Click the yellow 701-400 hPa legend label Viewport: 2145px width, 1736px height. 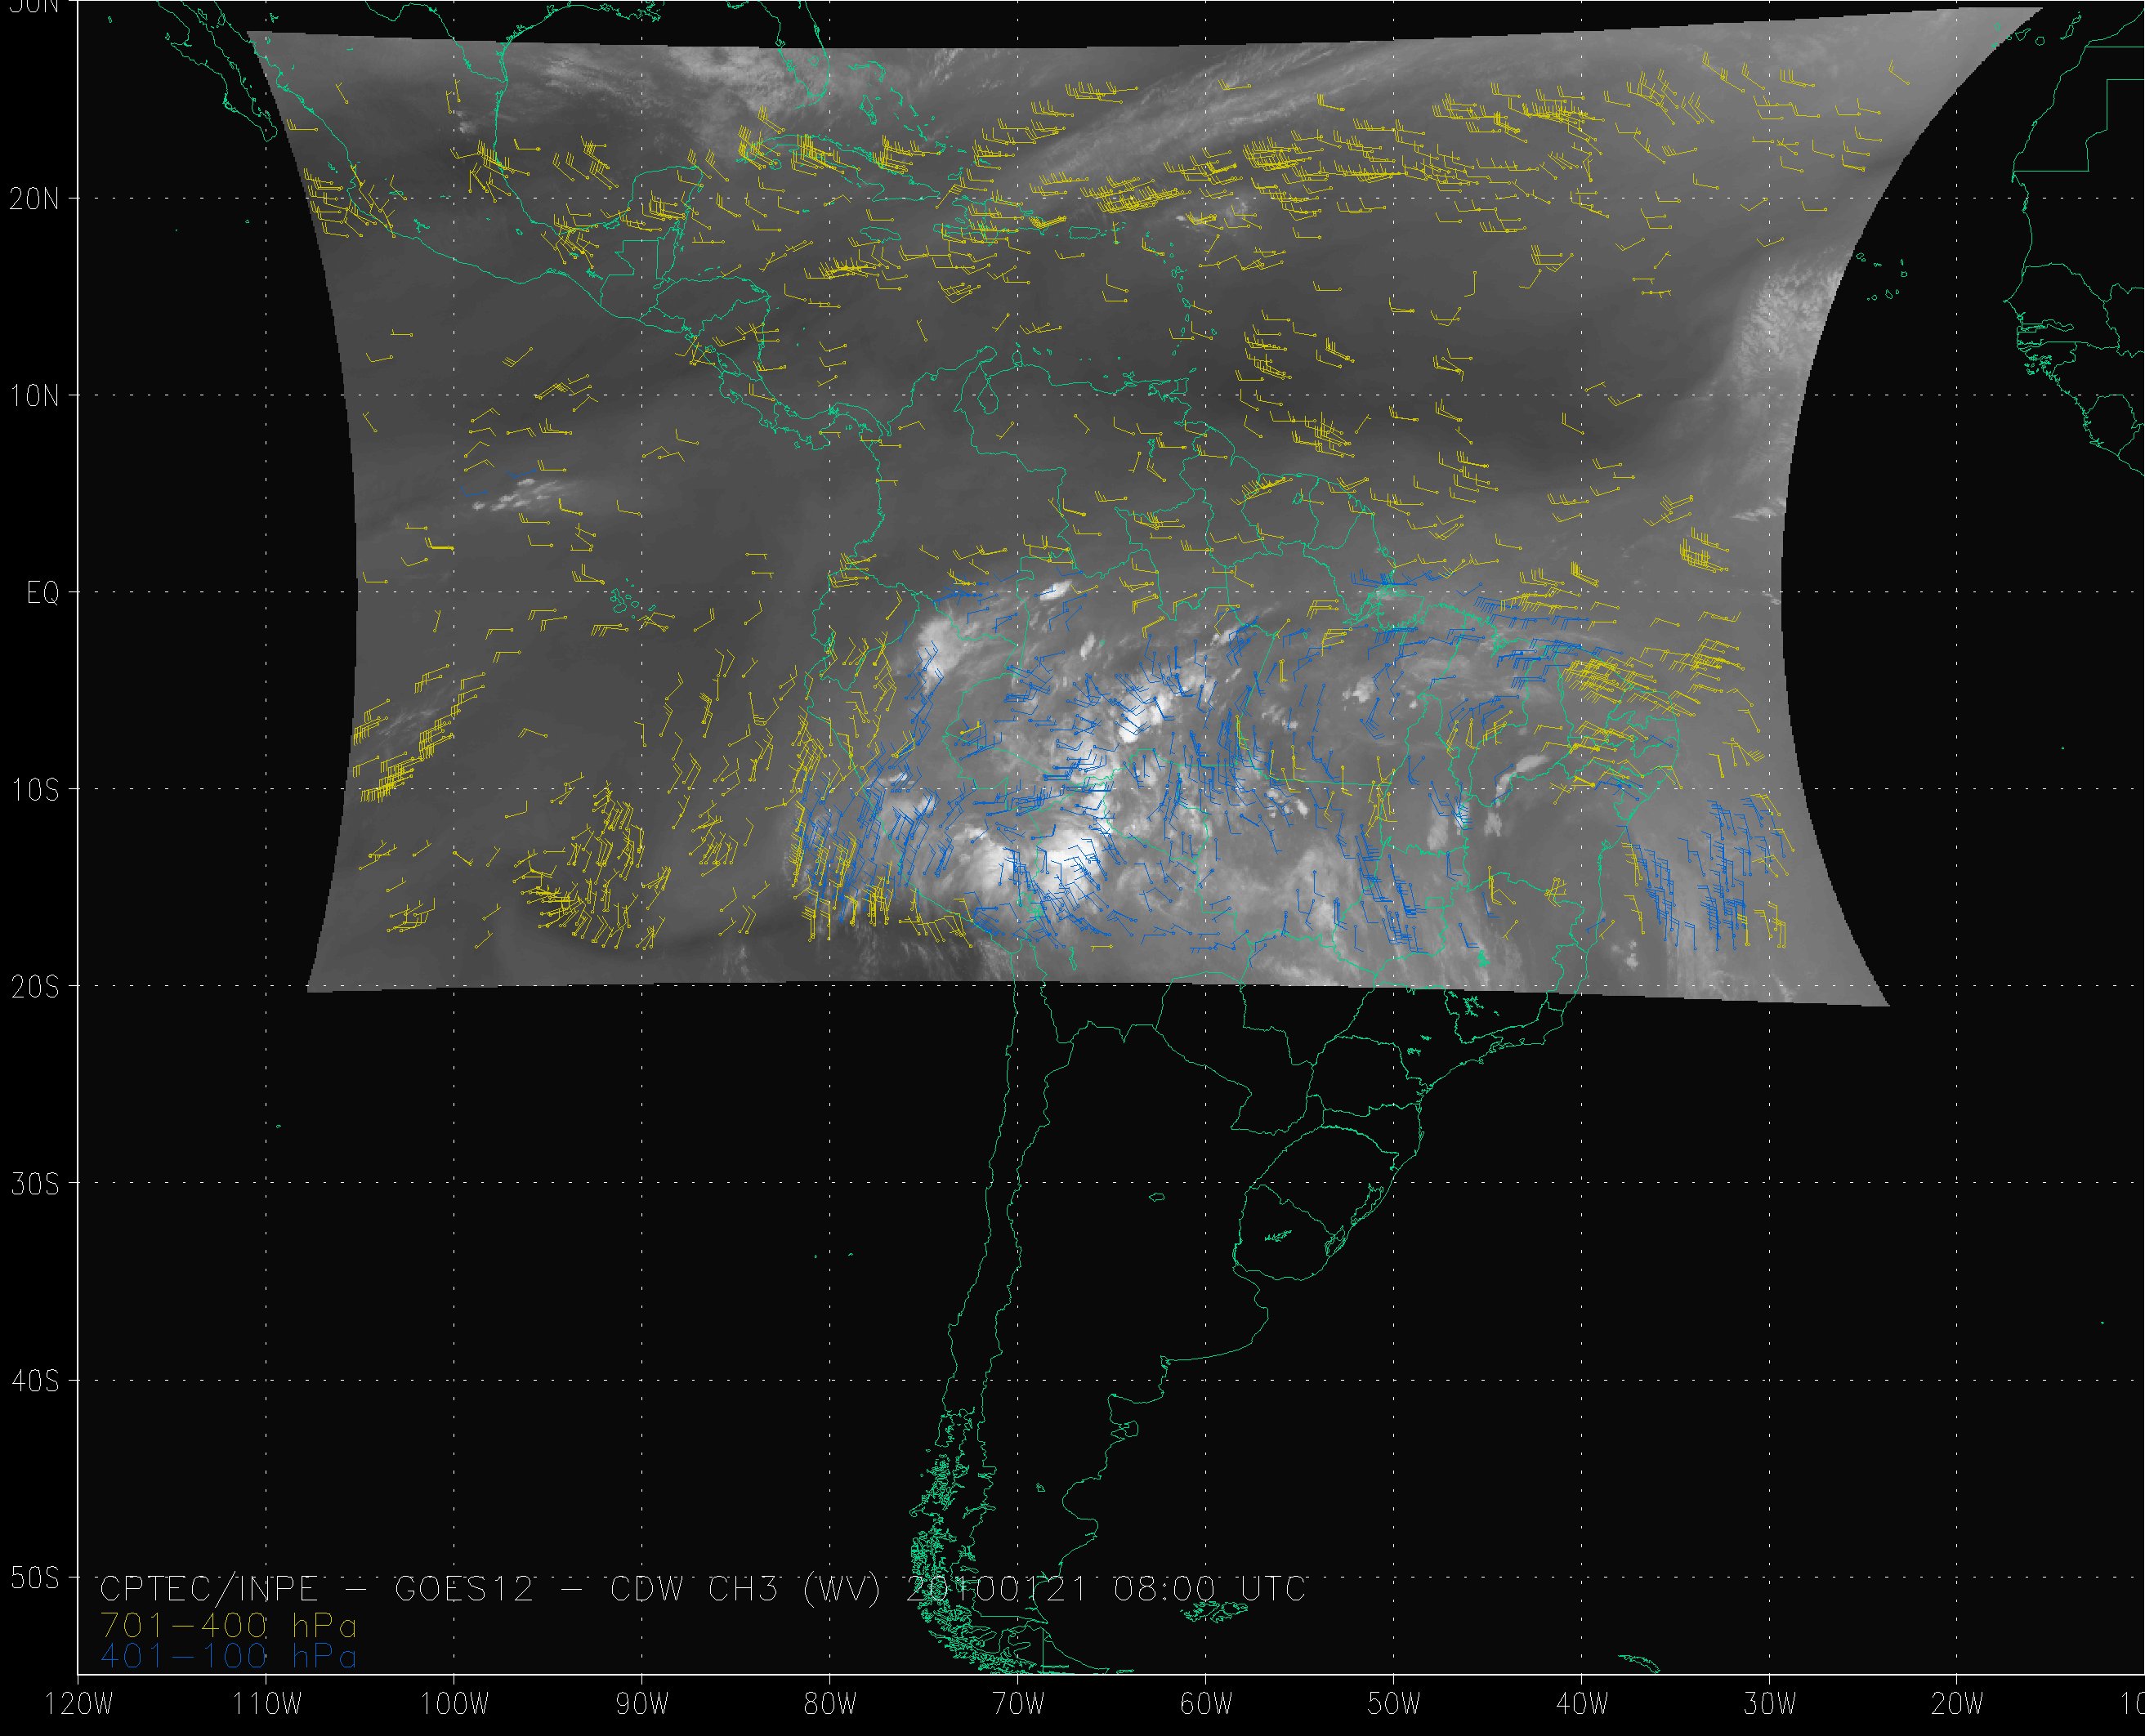click(x=228, y=1626)
